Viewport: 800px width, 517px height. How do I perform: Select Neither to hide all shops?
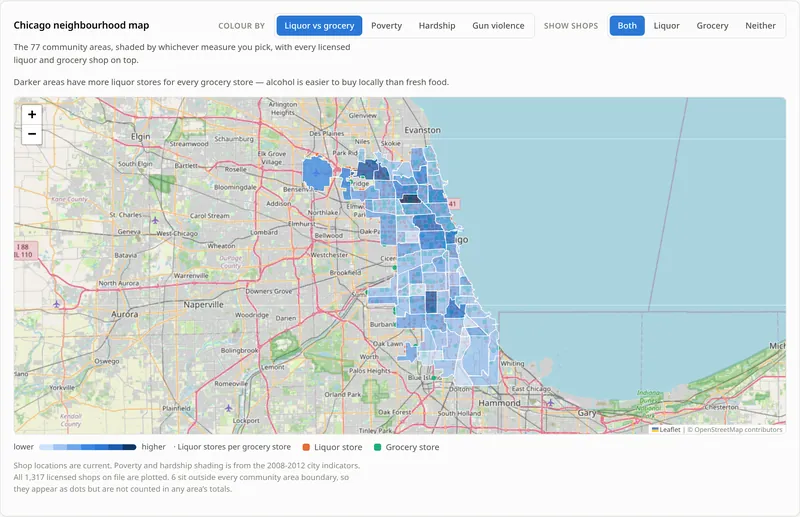coord(760,26)
